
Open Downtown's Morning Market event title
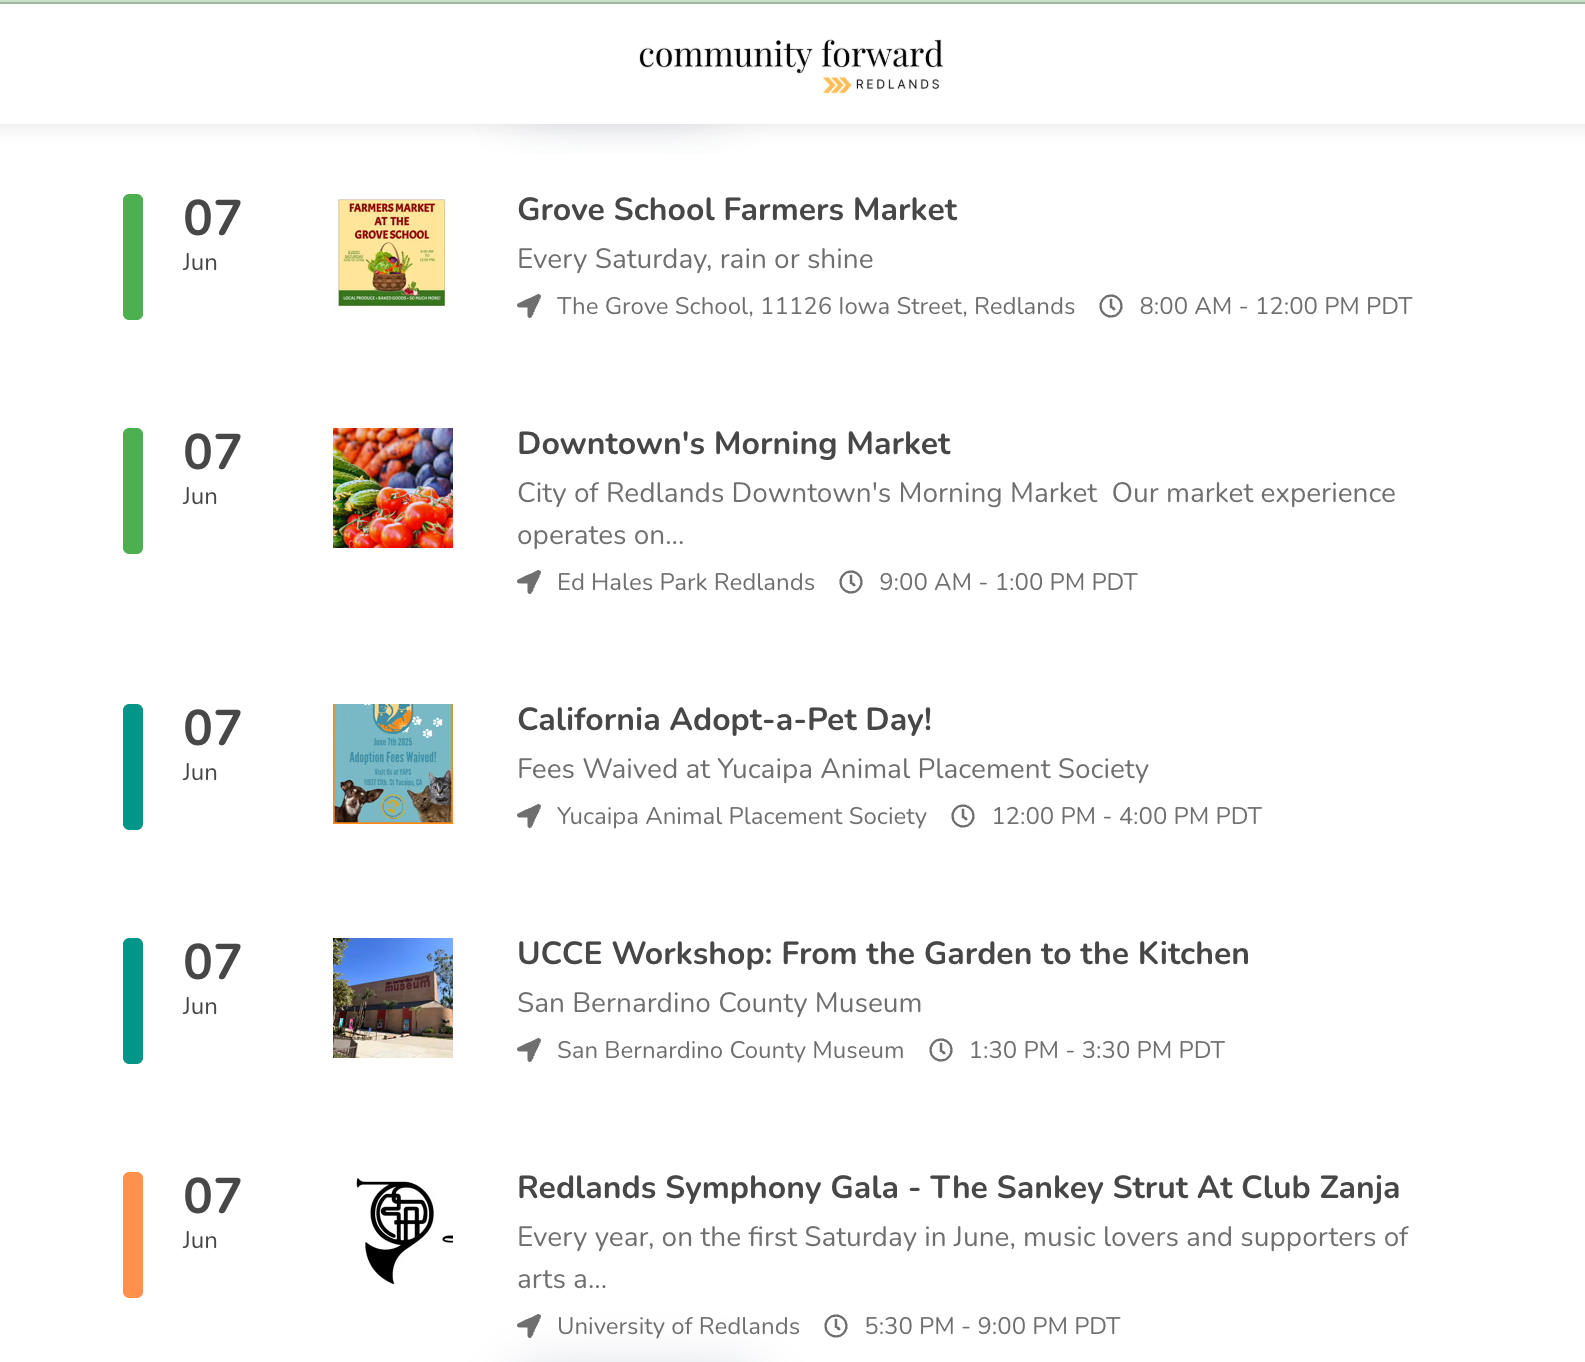pyautogui.click(x=733, y=443)
